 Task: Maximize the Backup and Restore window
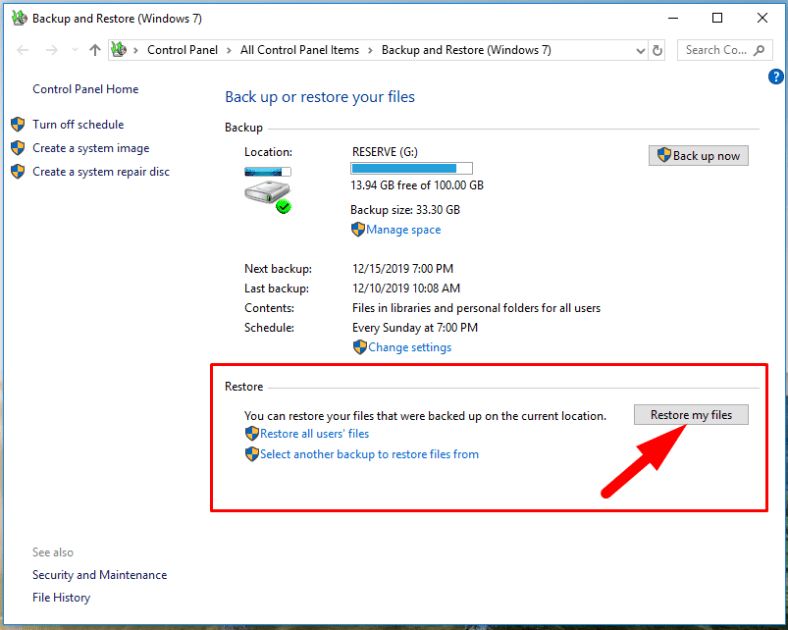tap(717, 19)
